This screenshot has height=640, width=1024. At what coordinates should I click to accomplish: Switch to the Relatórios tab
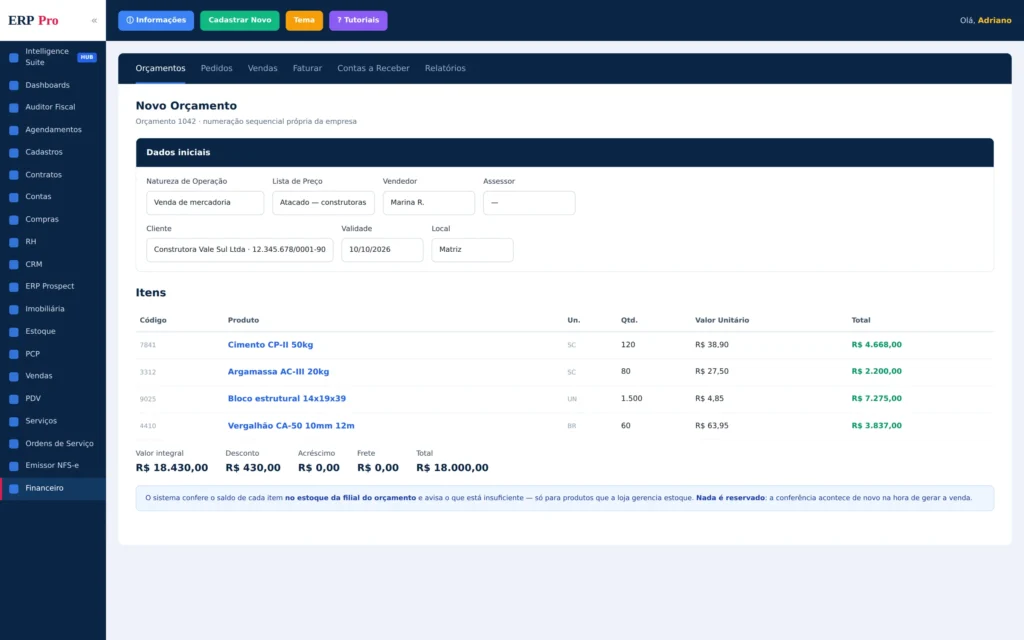445,68
